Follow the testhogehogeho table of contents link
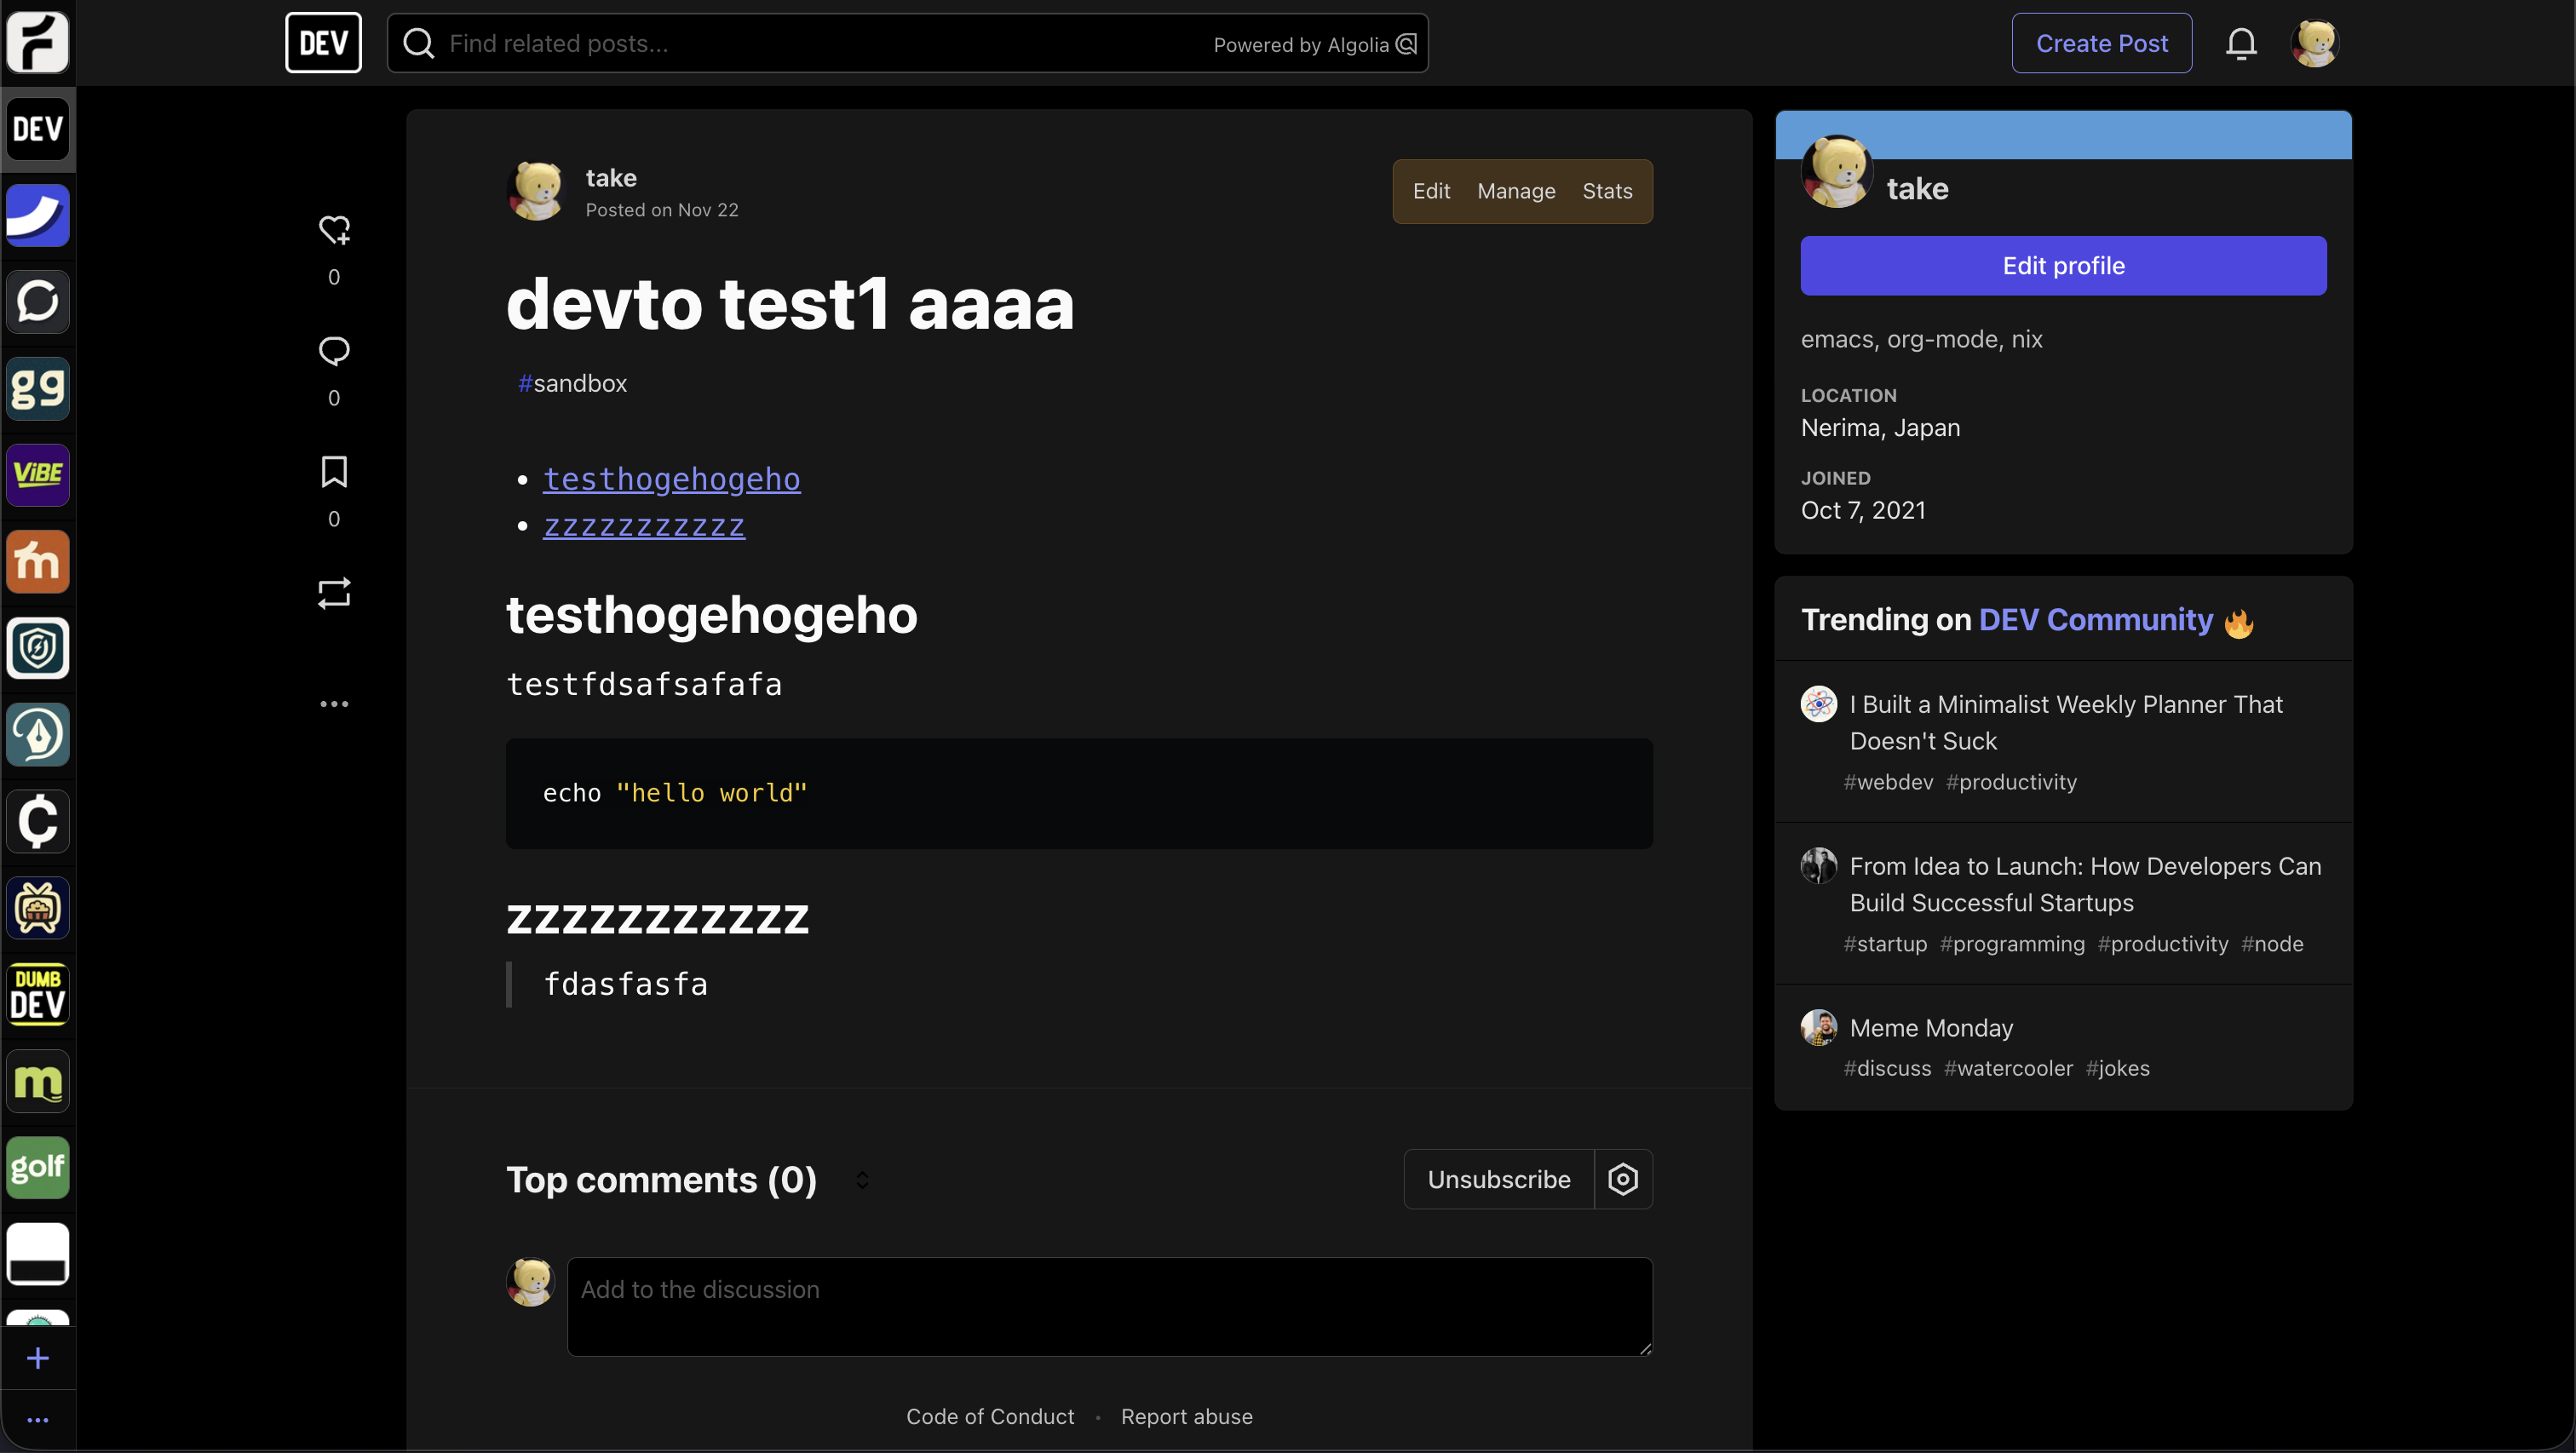 pyautogui.click(x=671, y=479)
